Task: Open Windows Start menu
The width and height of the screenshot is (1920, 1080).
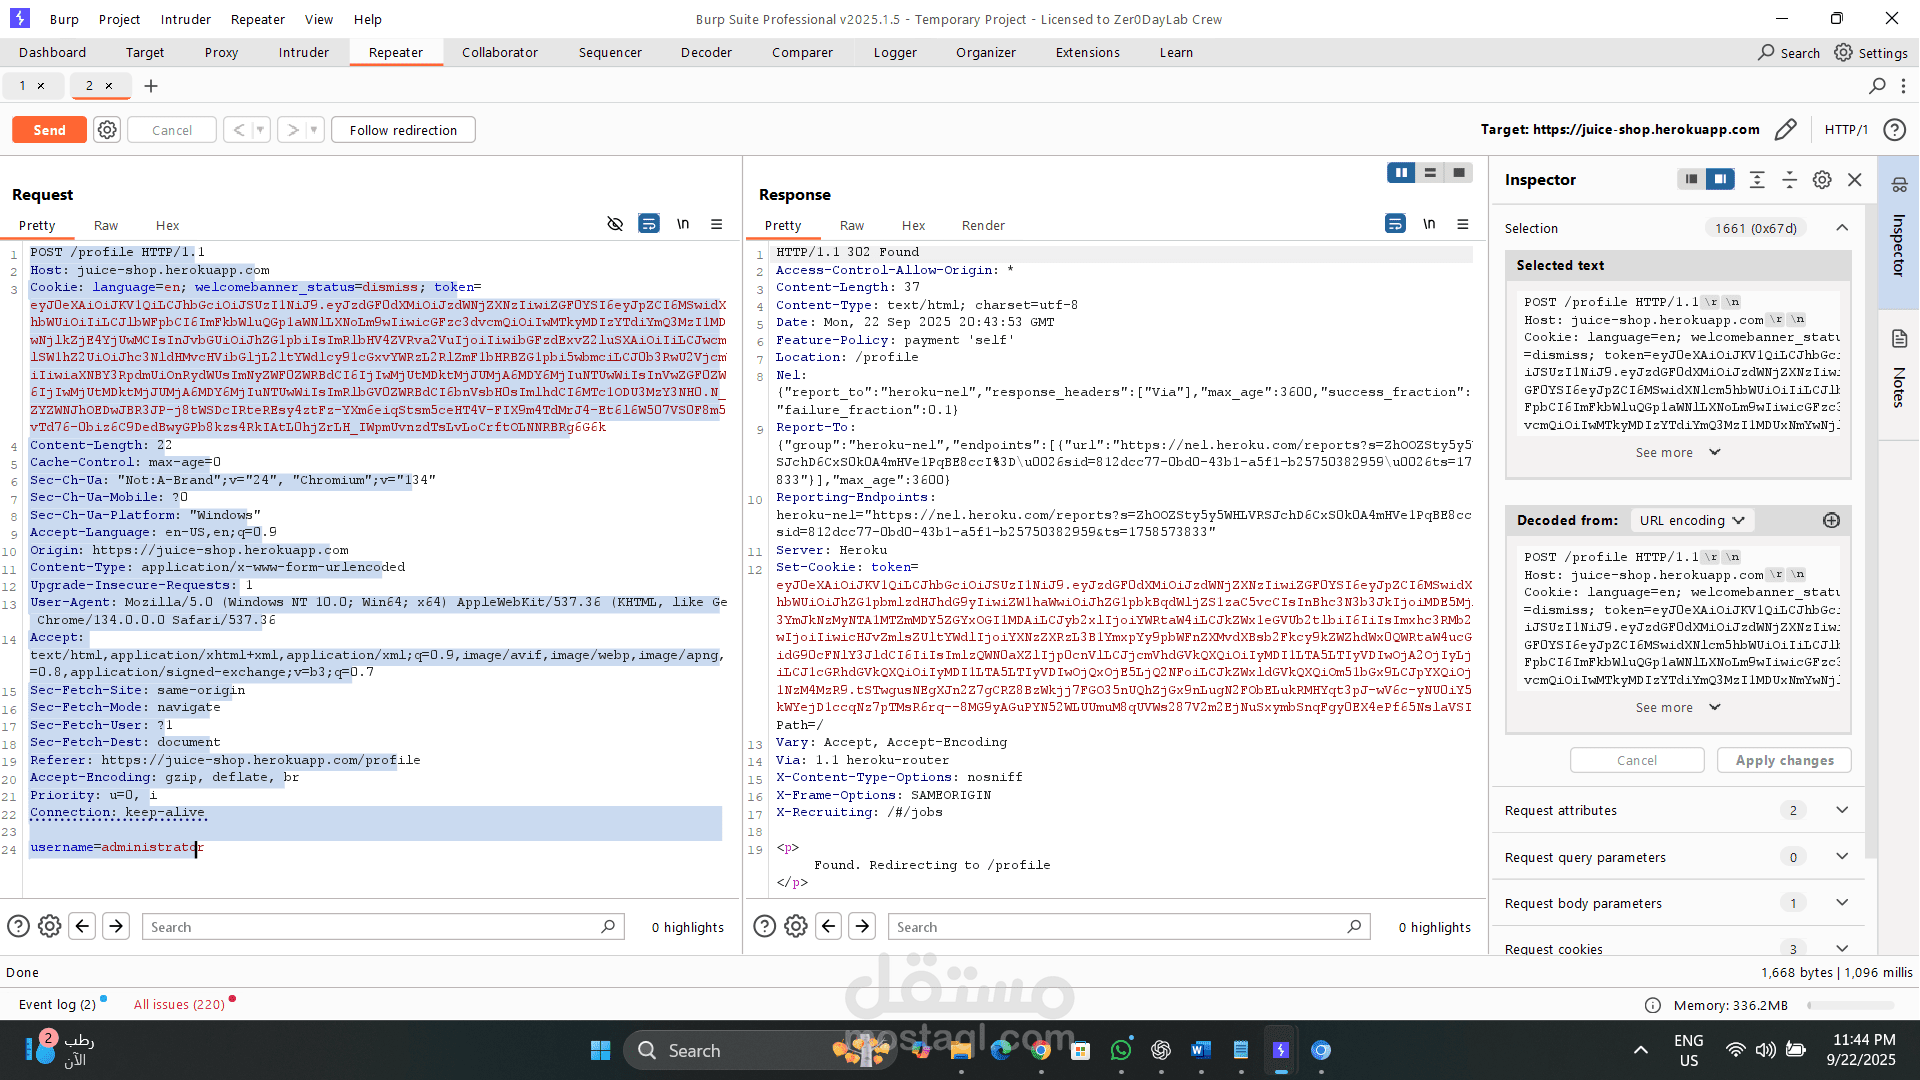Action: point(600,1050)
